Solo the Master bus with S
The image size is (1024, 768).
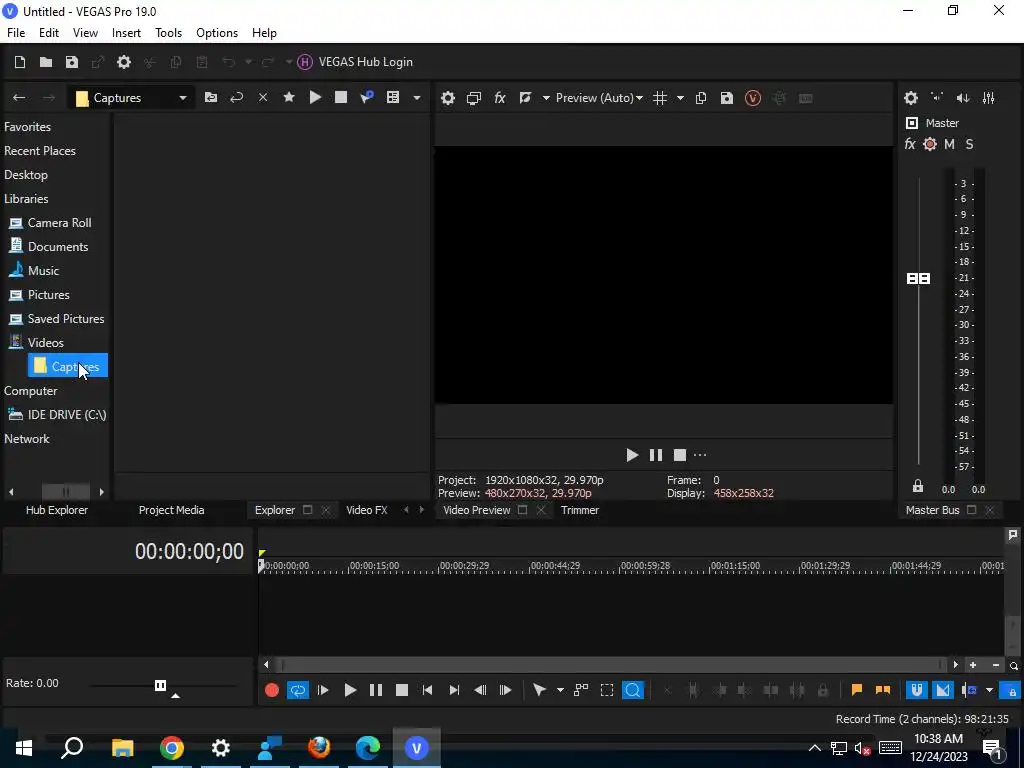pyautogui.click(x=969, y=144)
